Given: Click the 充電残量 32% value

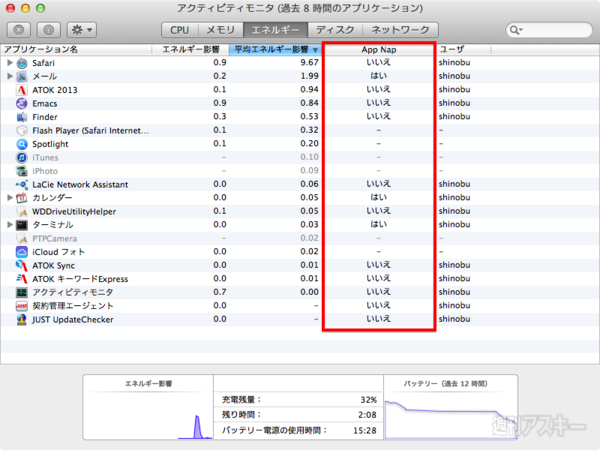Looking at the screenshot, I should tap(368, 400).
